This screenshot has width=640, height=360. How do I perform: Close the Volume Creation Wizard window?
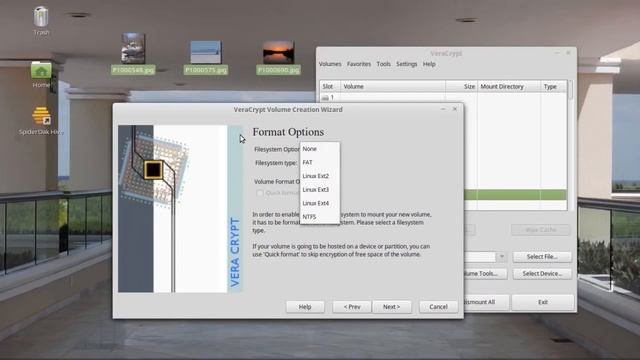pyautogui.click(x=455, y=109)
